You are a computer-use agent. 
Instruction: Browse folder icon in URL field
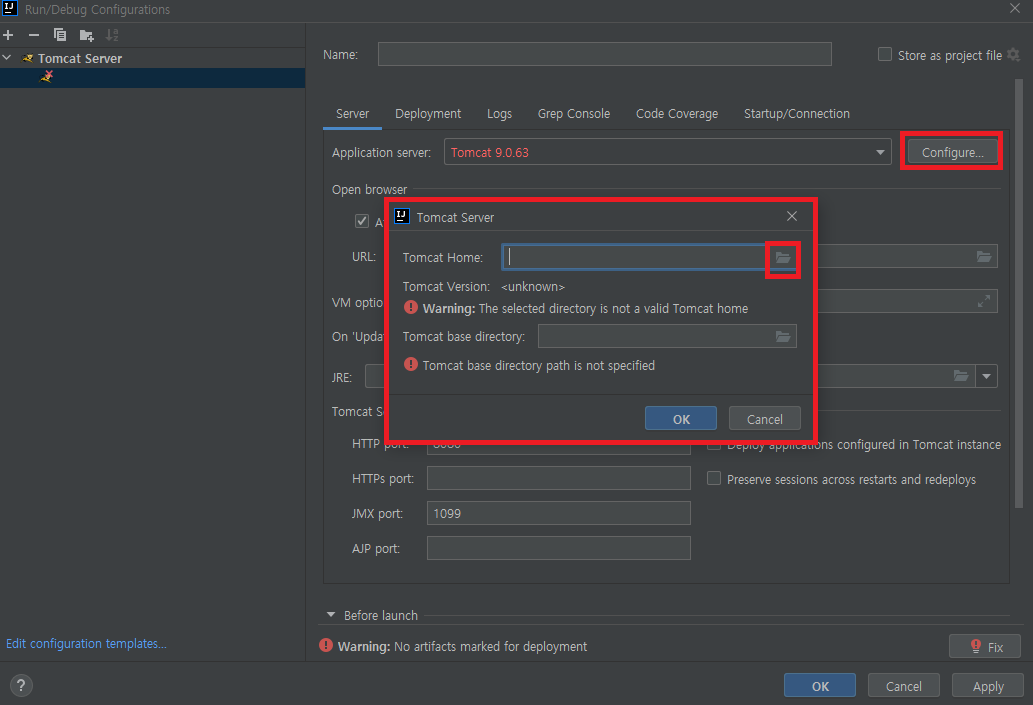(x=984, y=256)
